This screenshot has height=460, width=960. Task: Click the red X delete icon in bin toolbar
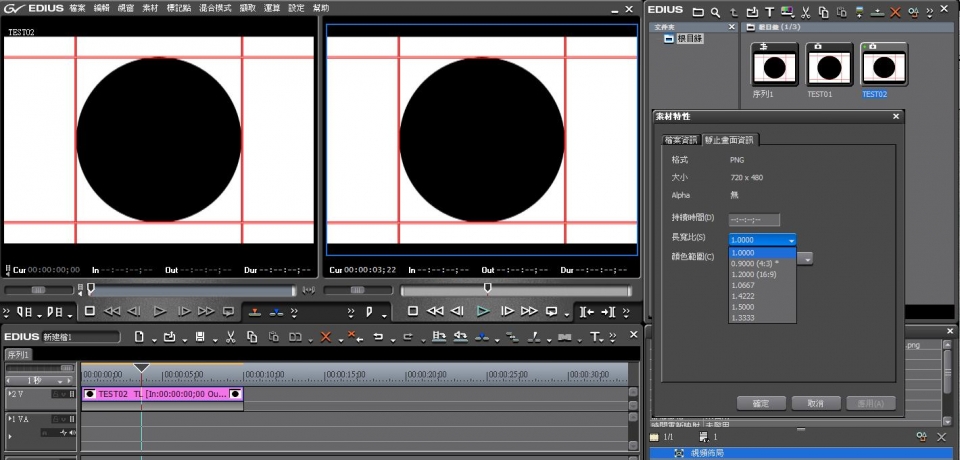[895, 12]
